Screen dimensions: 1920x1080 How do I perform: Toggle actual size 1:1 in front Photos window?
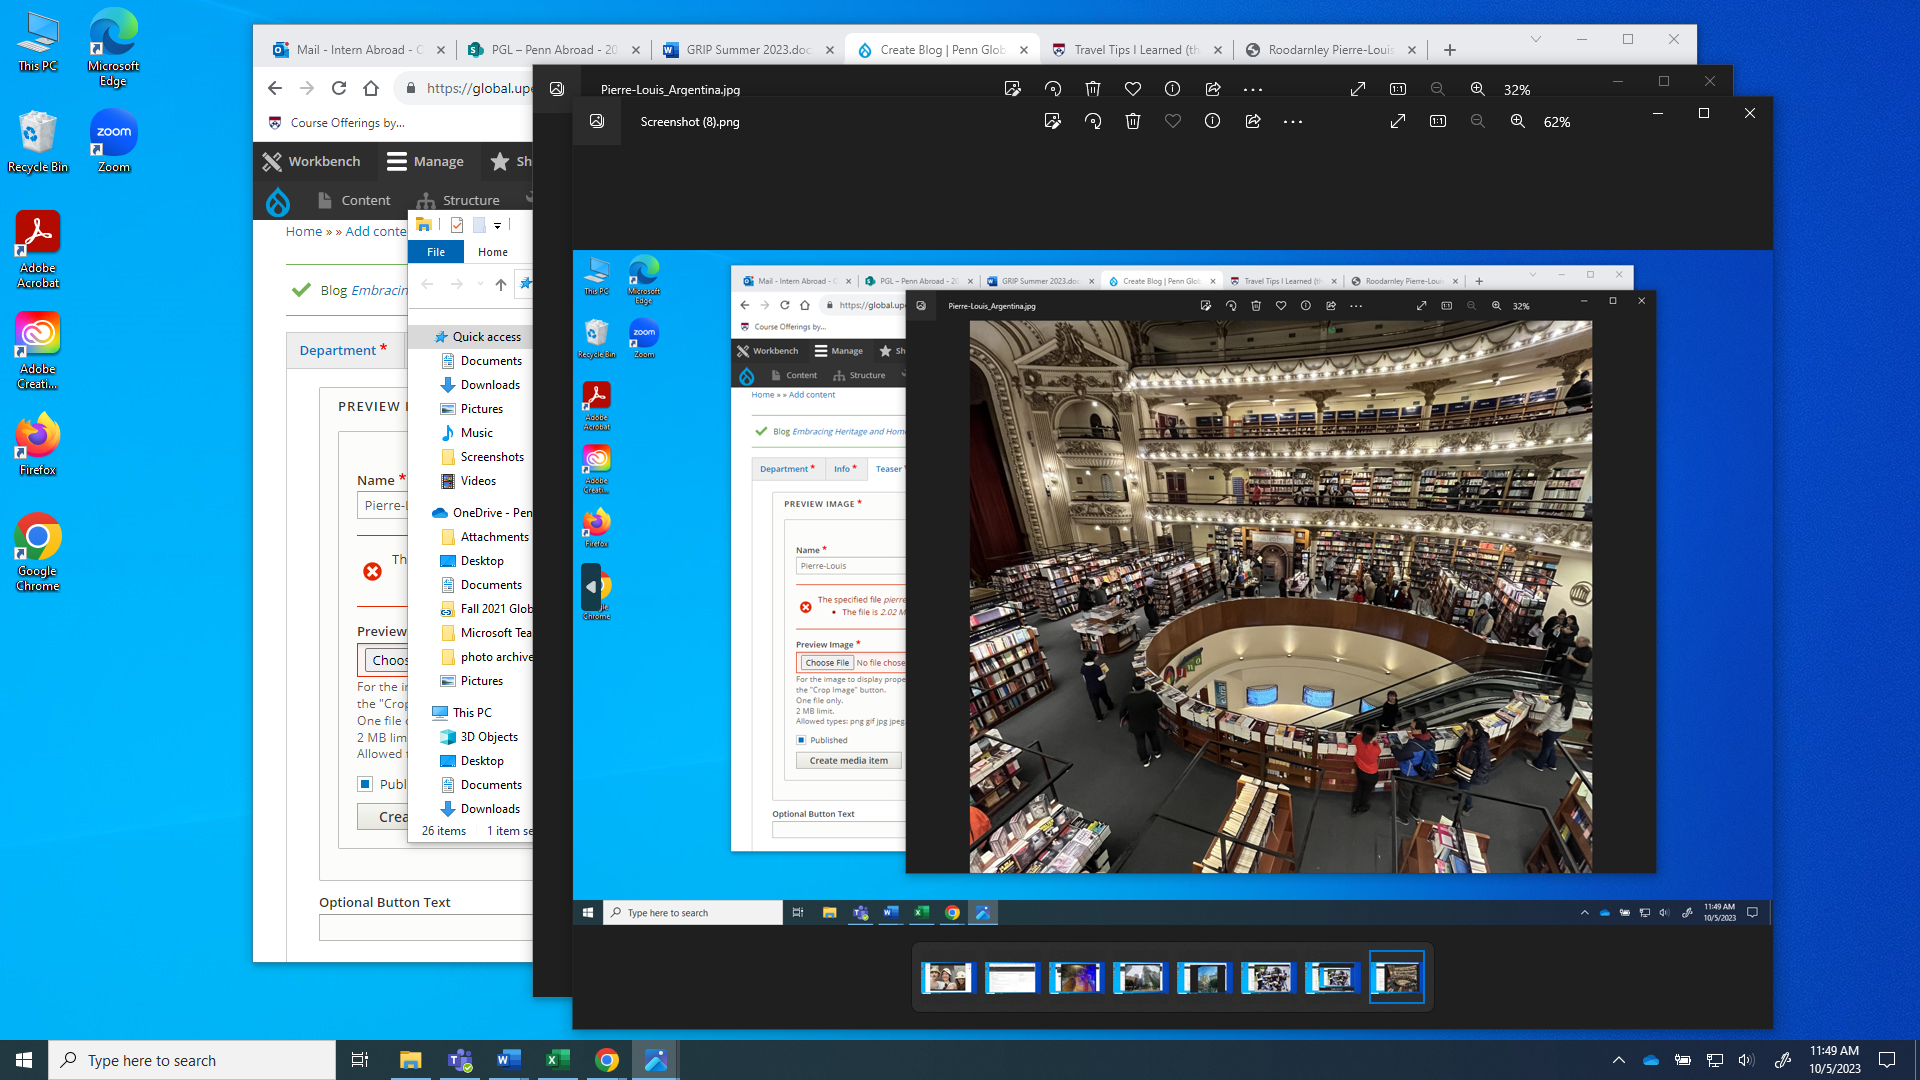[x=1438, y=121]
